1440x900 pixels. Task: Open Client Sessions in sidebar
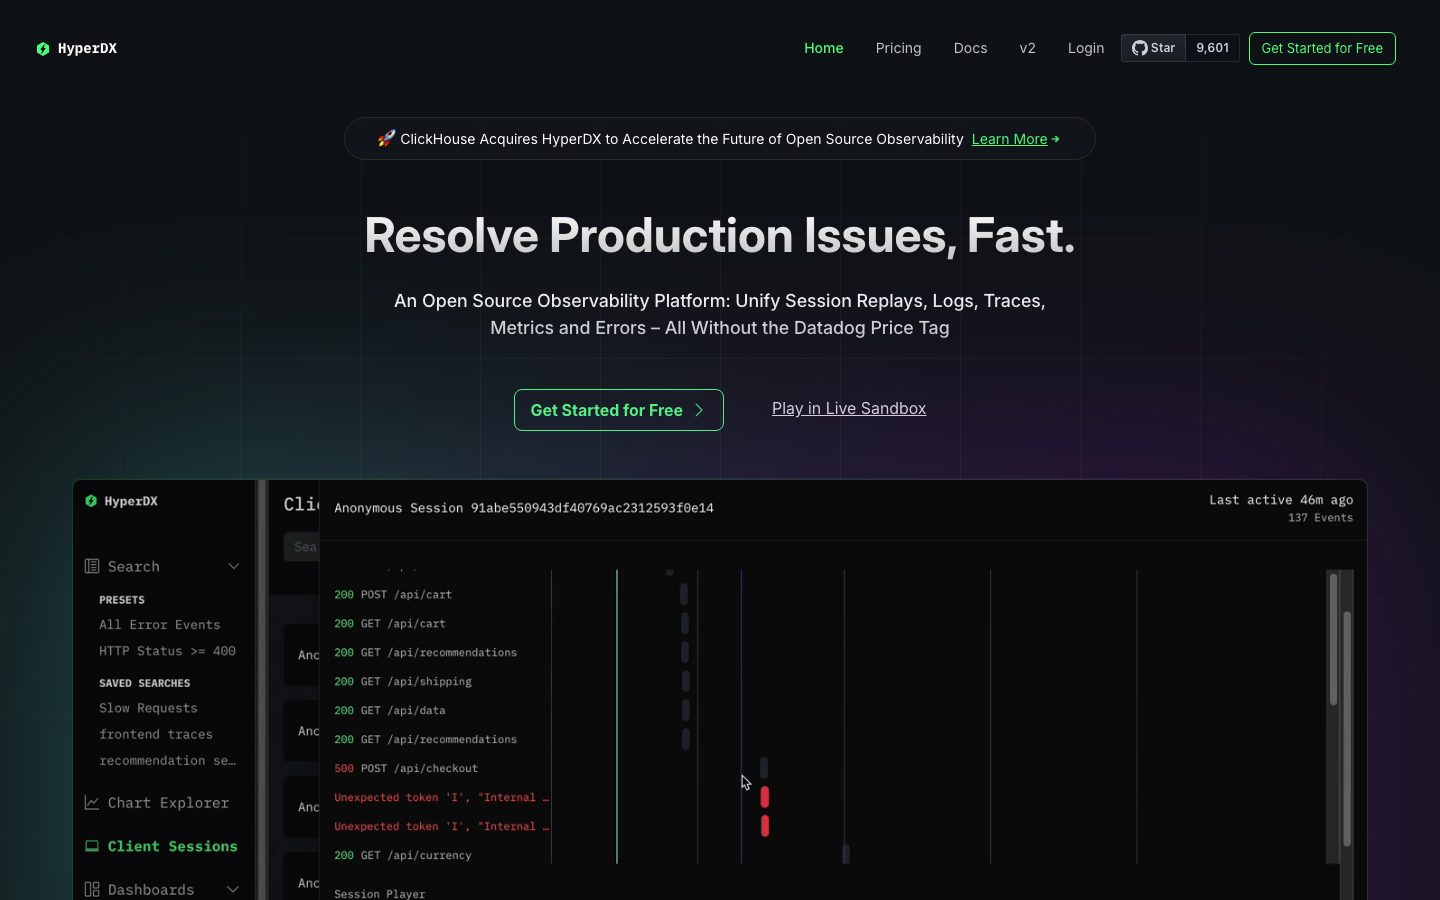point(172,846)
